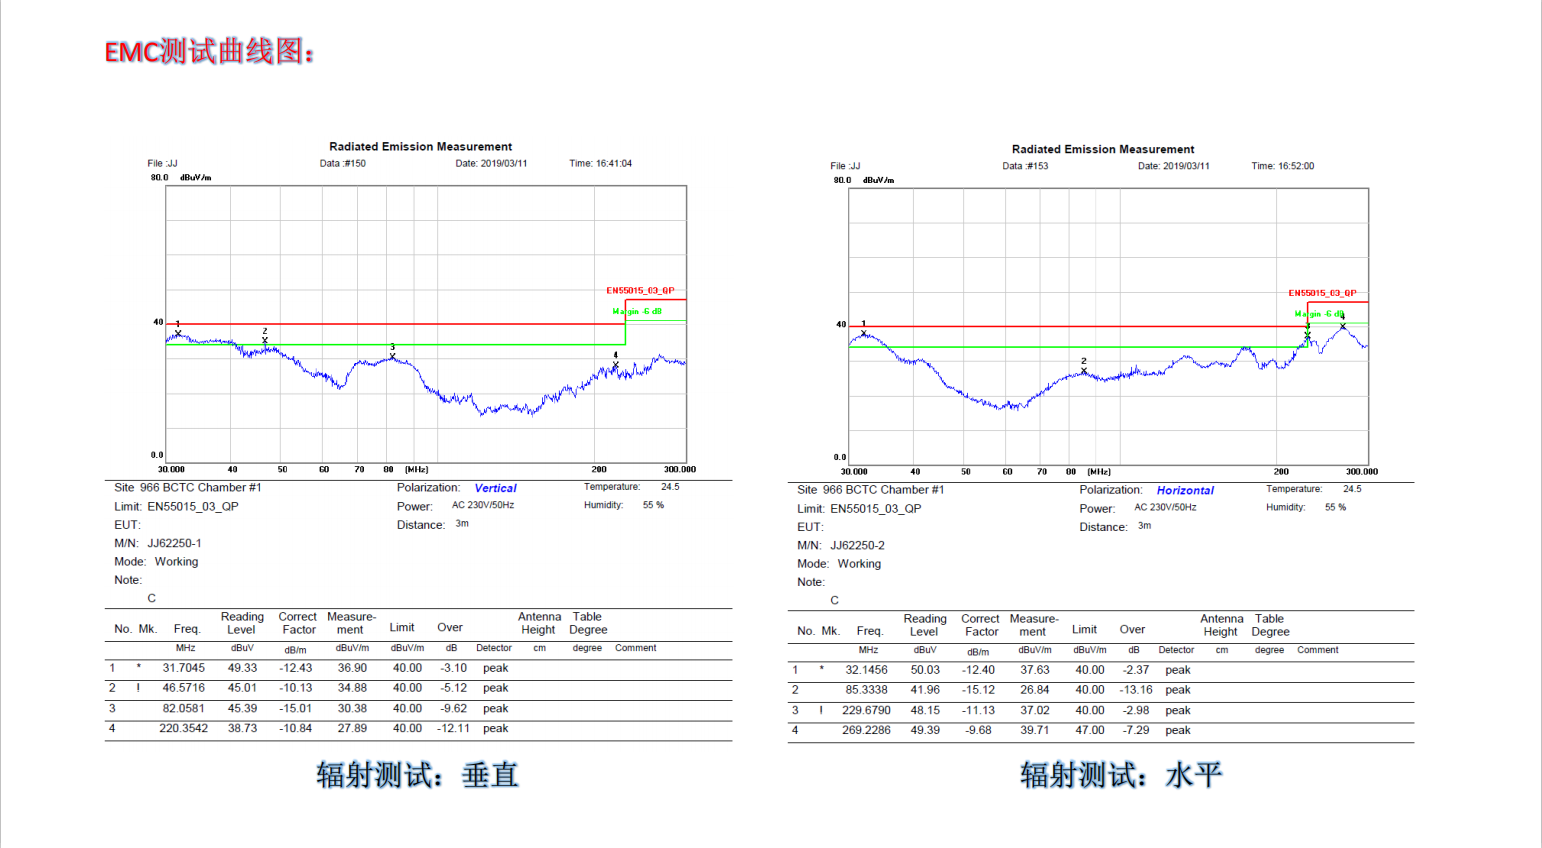The image size is (1542, 848).
Task: Click the green Margin -6 dB label on right chart
Action: [x=1319, y=314]
